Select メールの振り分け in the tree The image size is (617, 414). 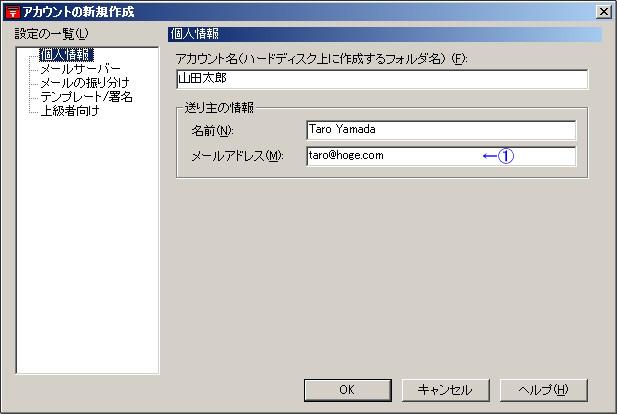pos(85,83)
